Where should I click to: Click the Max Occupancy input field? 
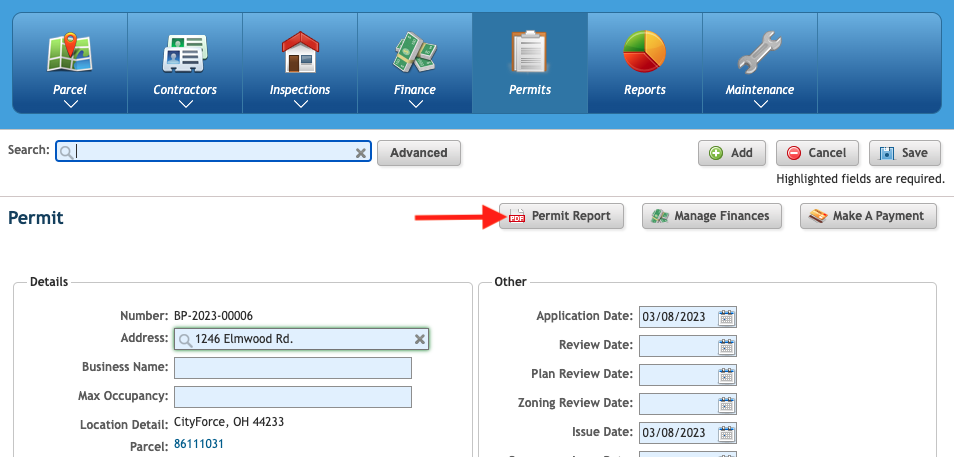[x=293, y=397]
